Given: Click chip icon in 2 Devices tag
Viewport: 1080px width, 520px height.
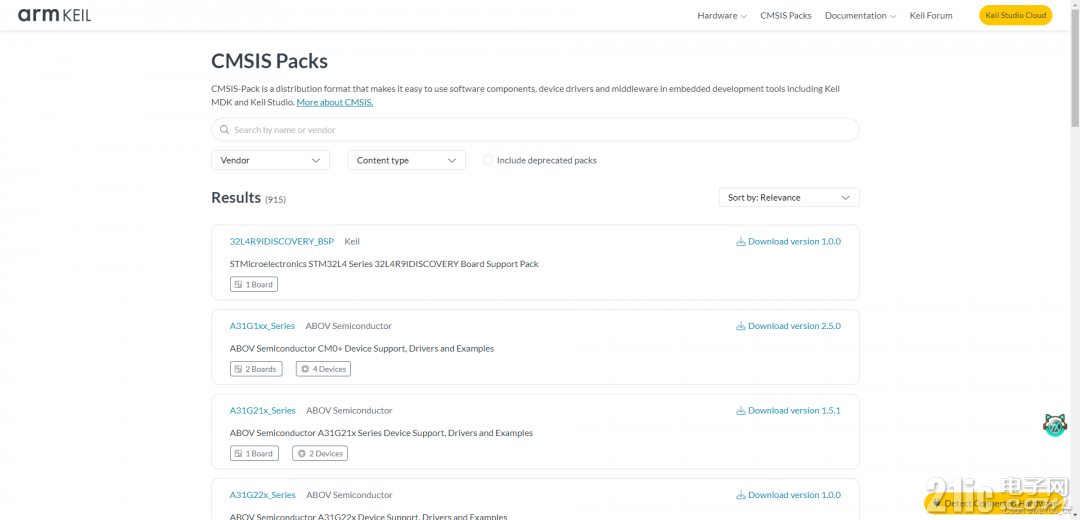Looking at the screenshot, I should point(301,454).
